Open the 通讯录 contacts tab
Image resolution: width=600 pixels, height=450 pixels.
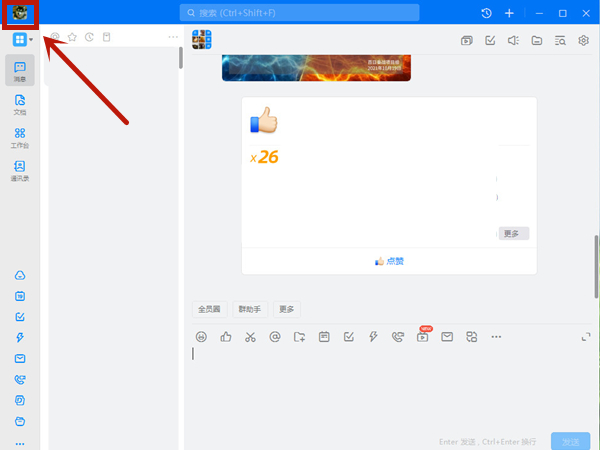(20, 170)
